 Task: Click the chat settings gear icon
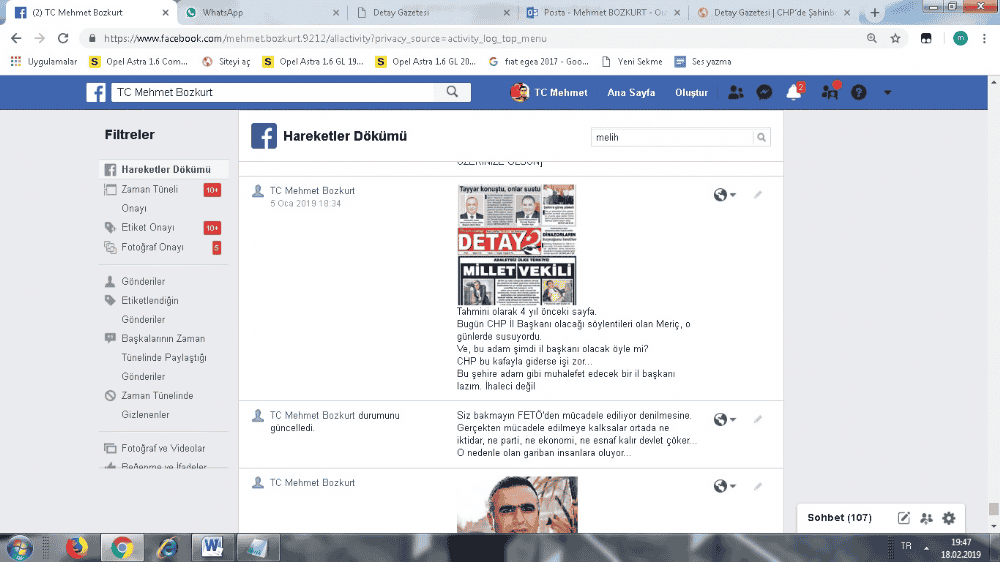[x=949, y=518]
